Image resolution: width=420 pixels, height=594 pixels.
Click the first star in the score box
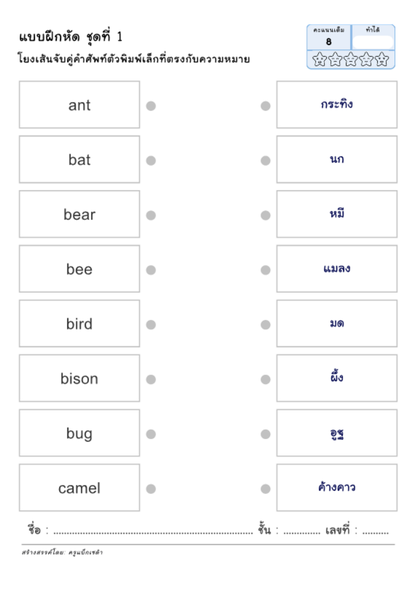tap(319, 59)
